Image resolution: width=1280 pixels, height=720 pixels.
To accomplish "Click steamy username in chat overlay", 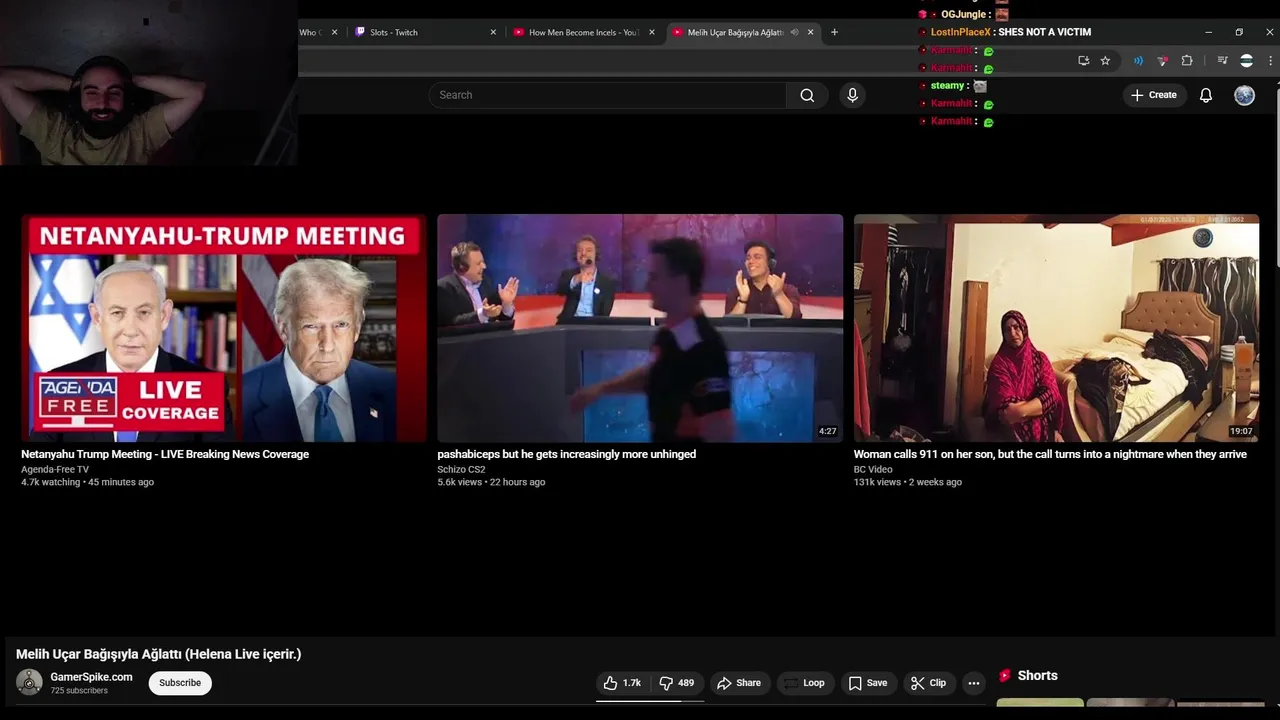I will click(947, 86).
